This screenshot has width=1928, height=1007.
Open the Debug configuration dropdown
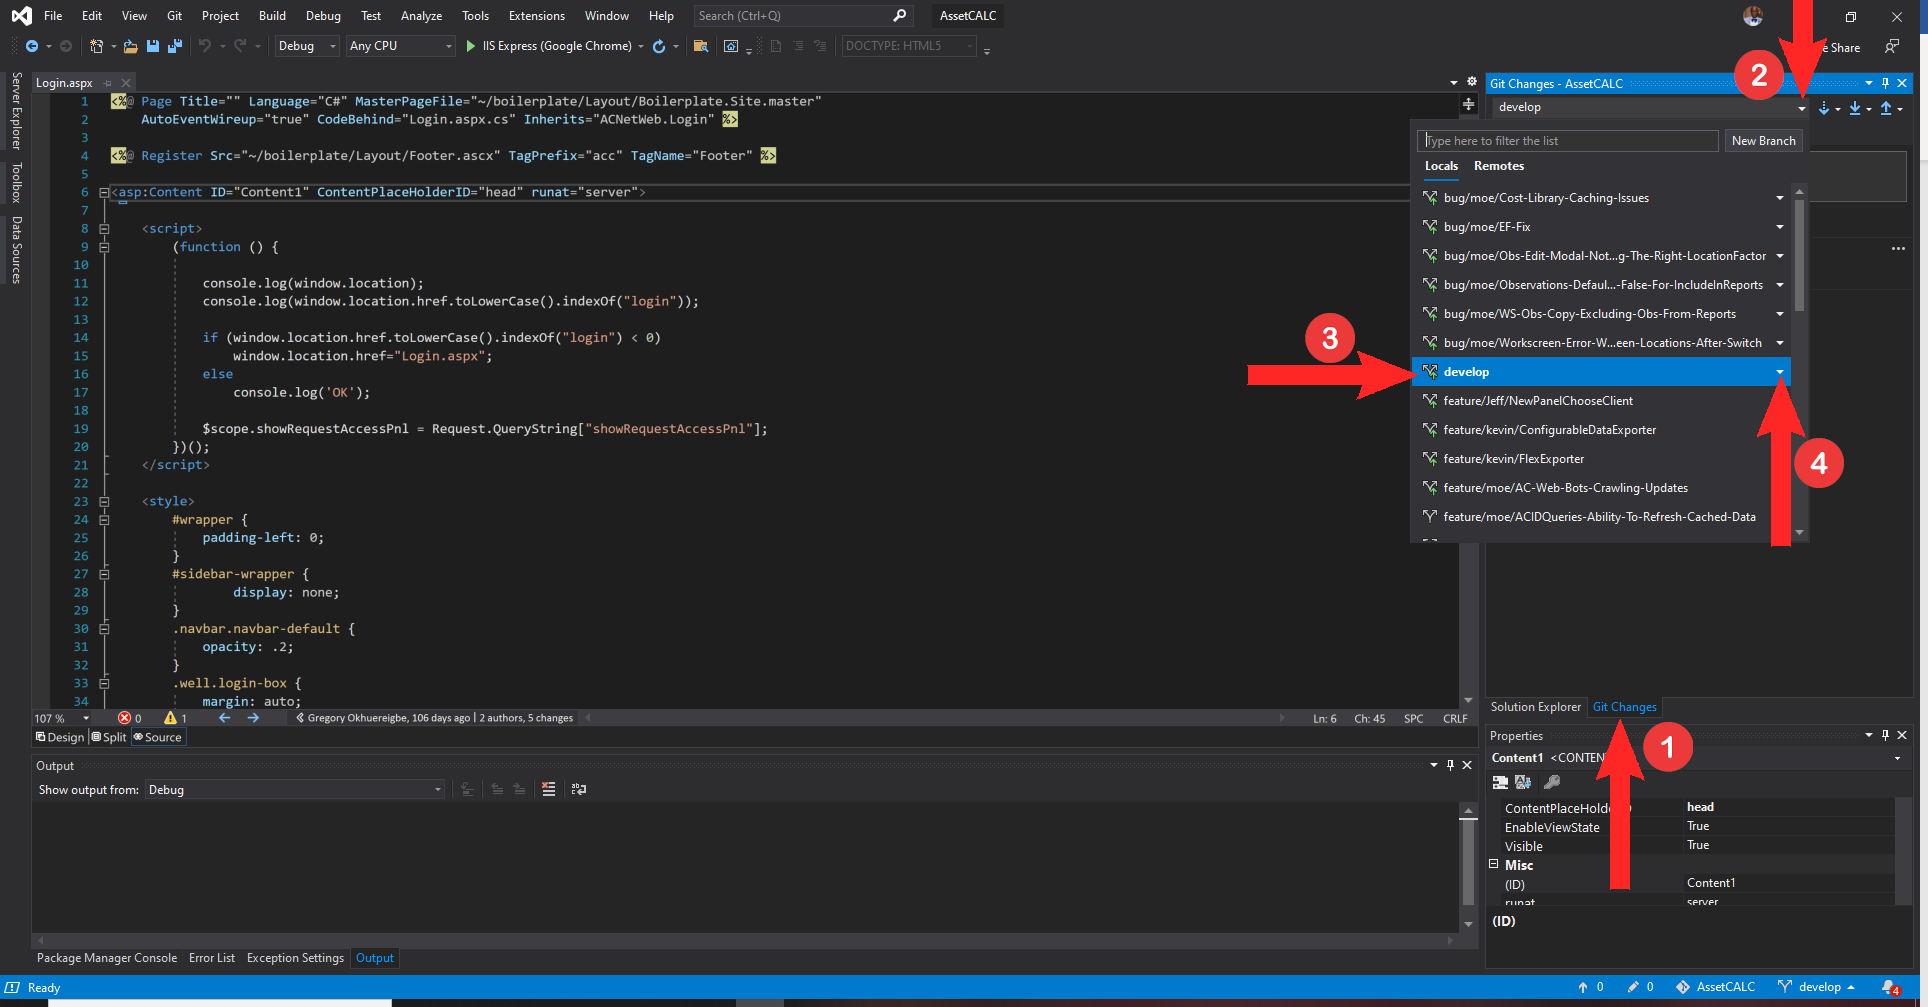coord(307,46)
